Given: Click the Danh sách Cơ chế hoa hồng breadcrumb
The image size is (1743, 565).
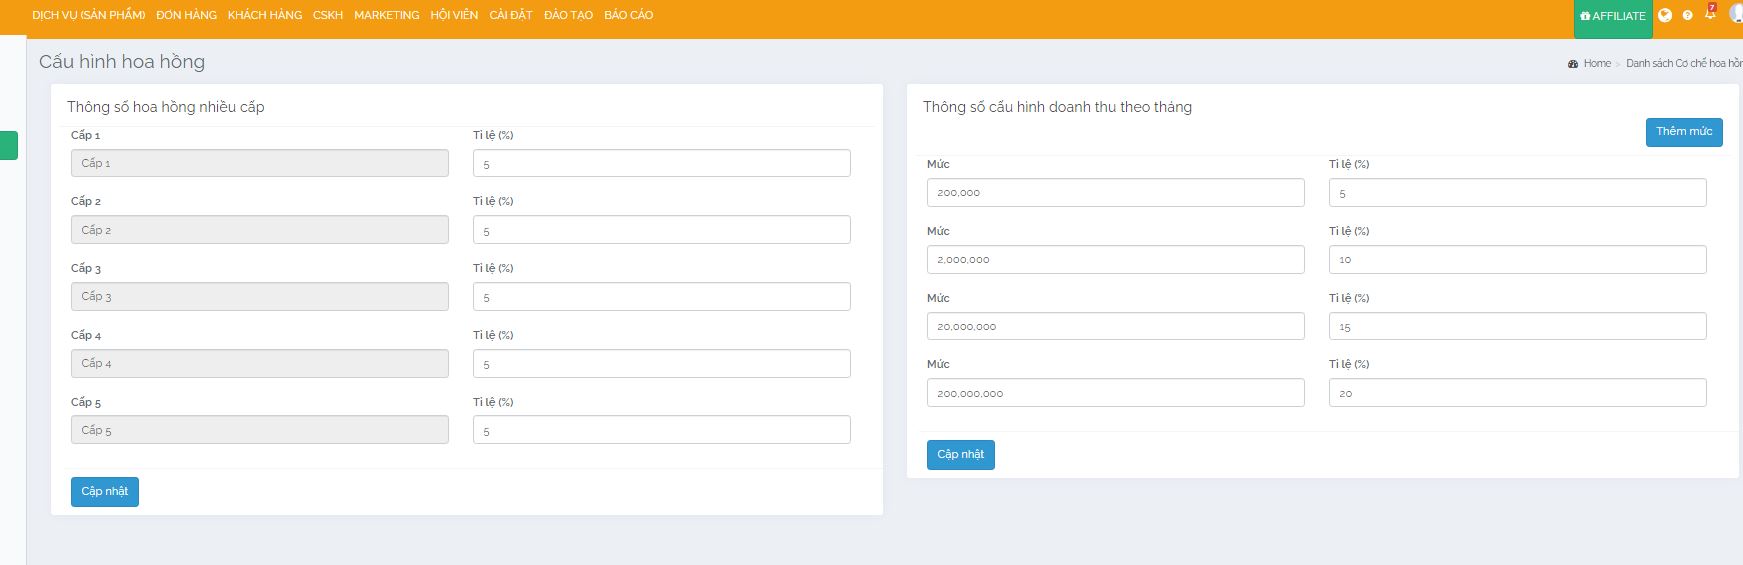Looking at the screenshot, I should pyautogui.click(x=1683, y=64).
